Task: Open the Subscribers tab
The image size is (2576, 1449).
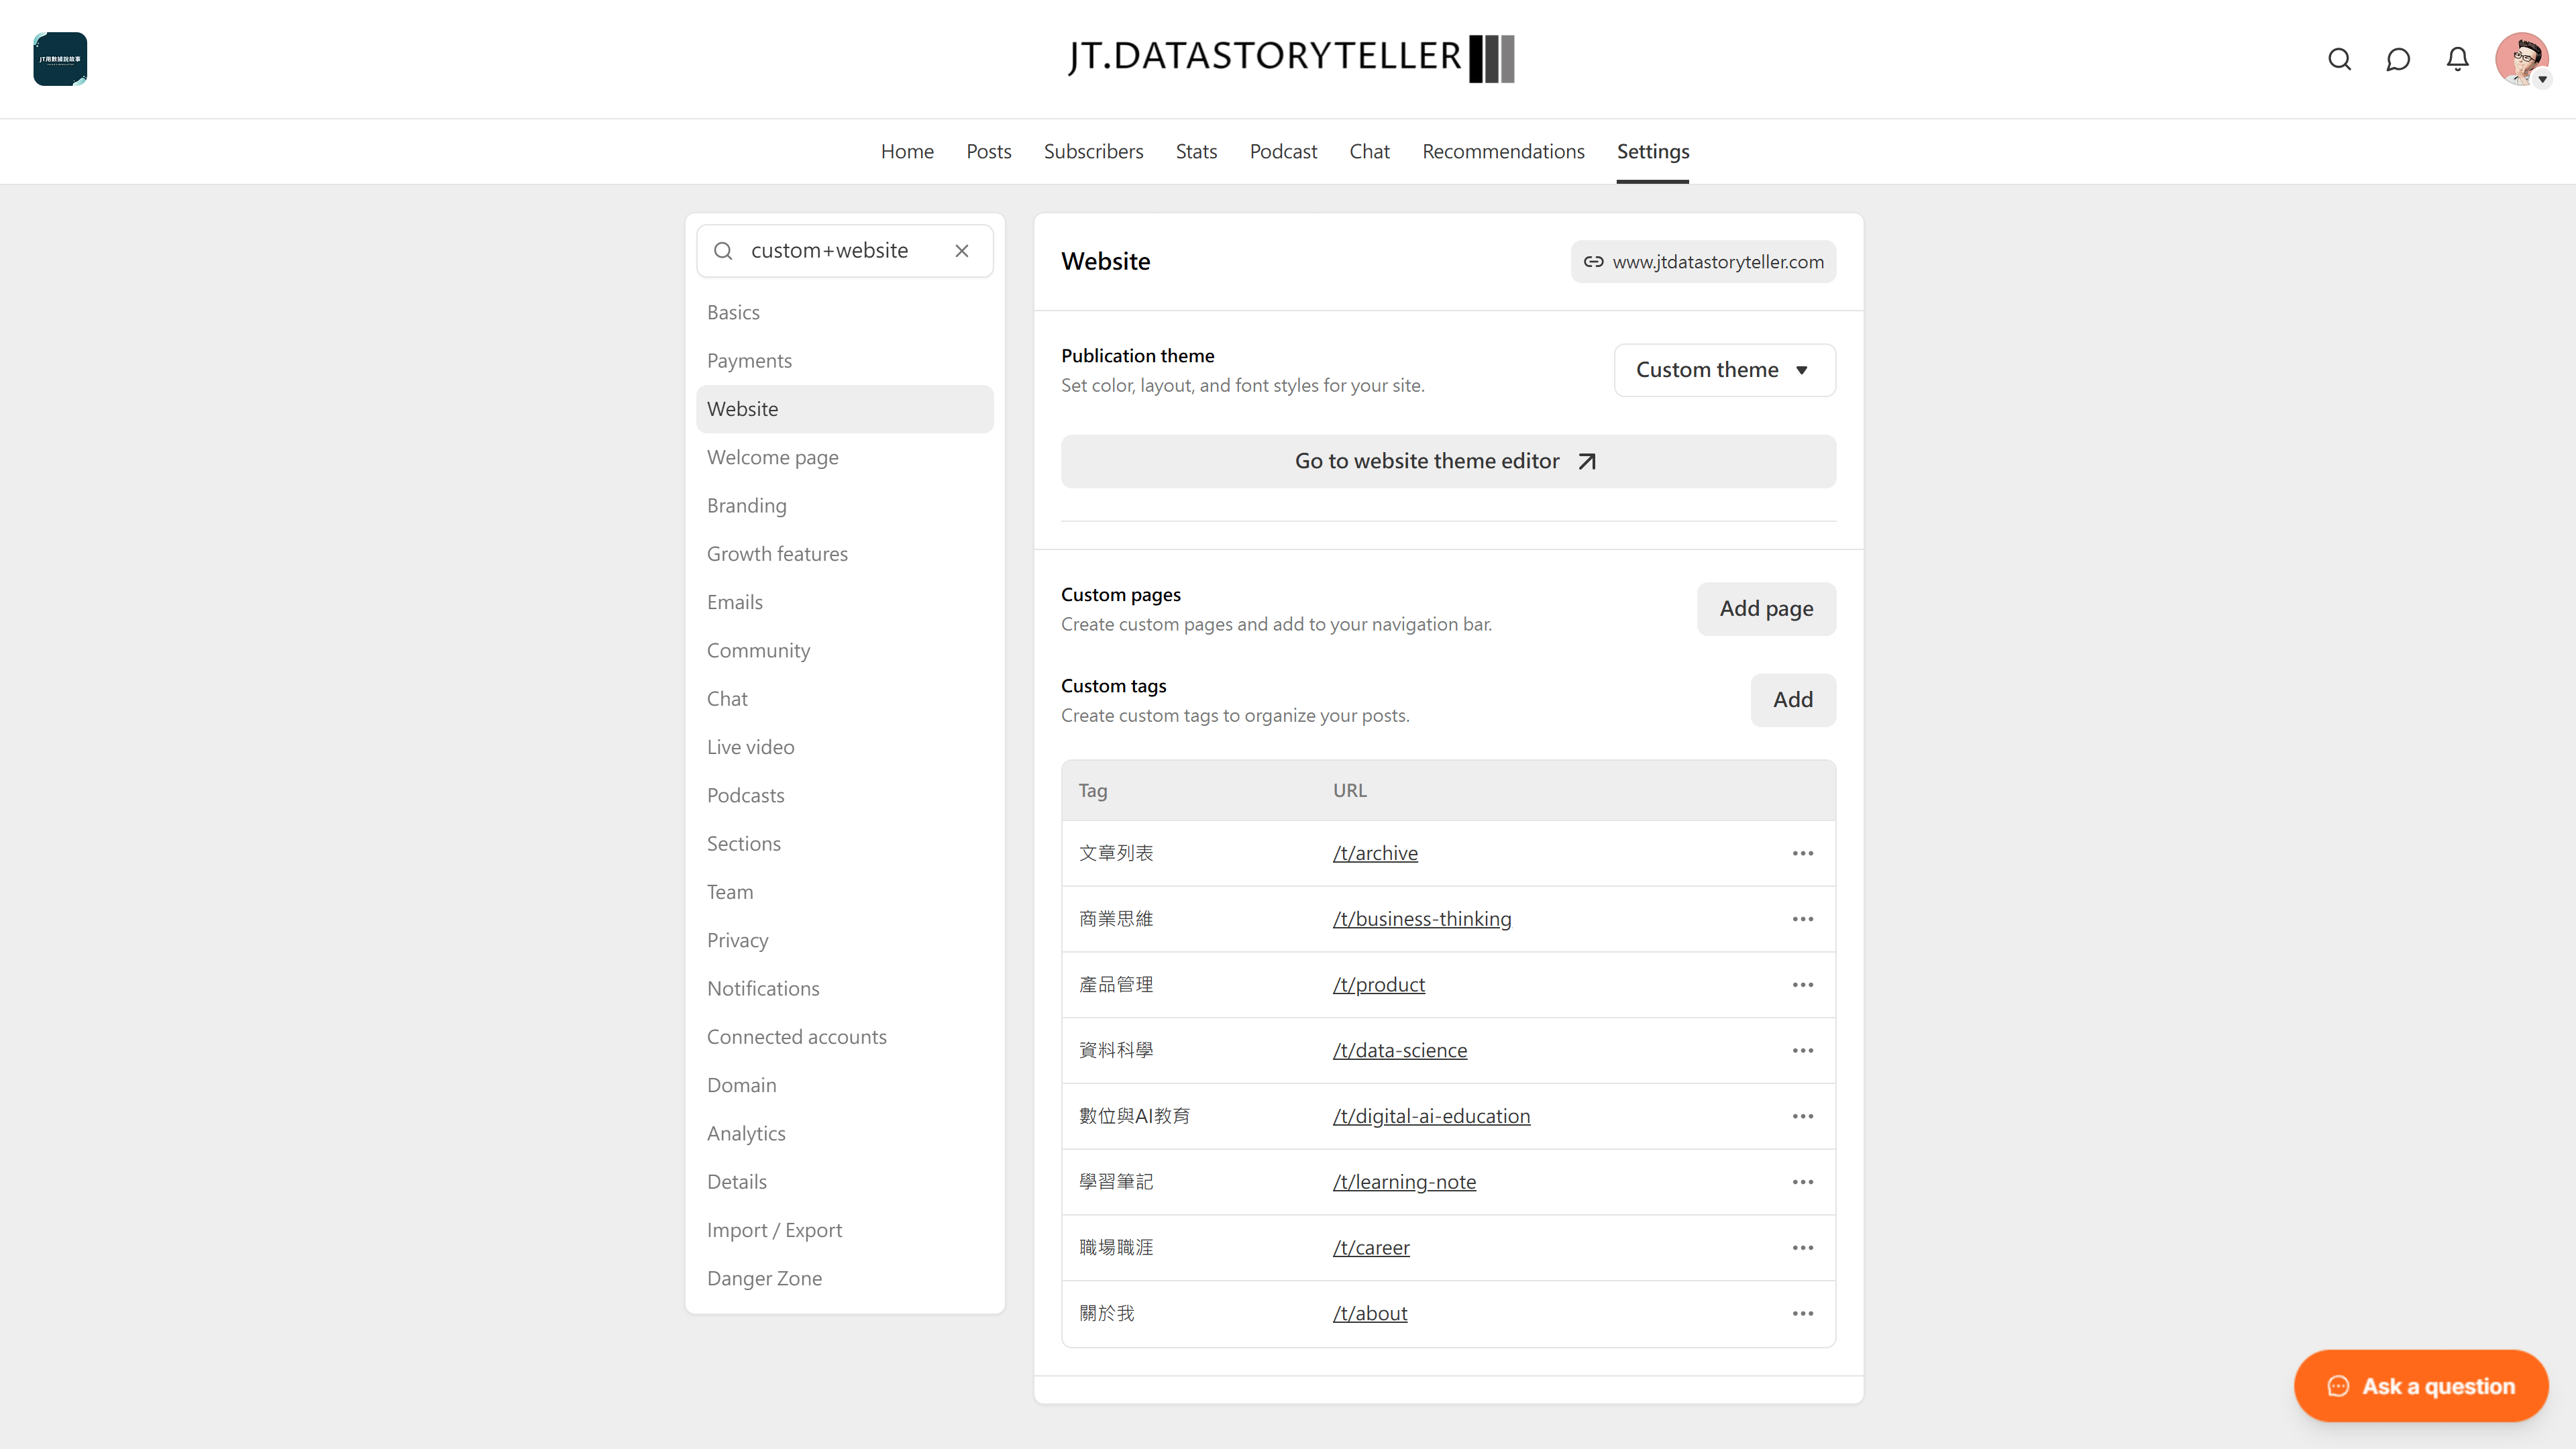Action: (1093, 151)
